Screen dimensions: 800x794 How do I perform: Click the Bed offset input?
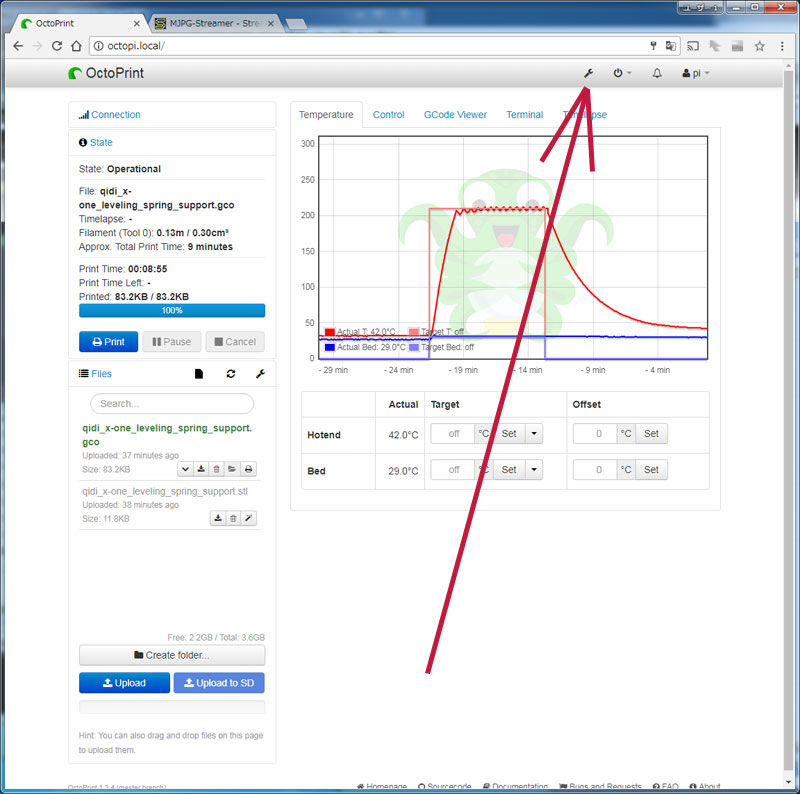click(x=595, y=469)
